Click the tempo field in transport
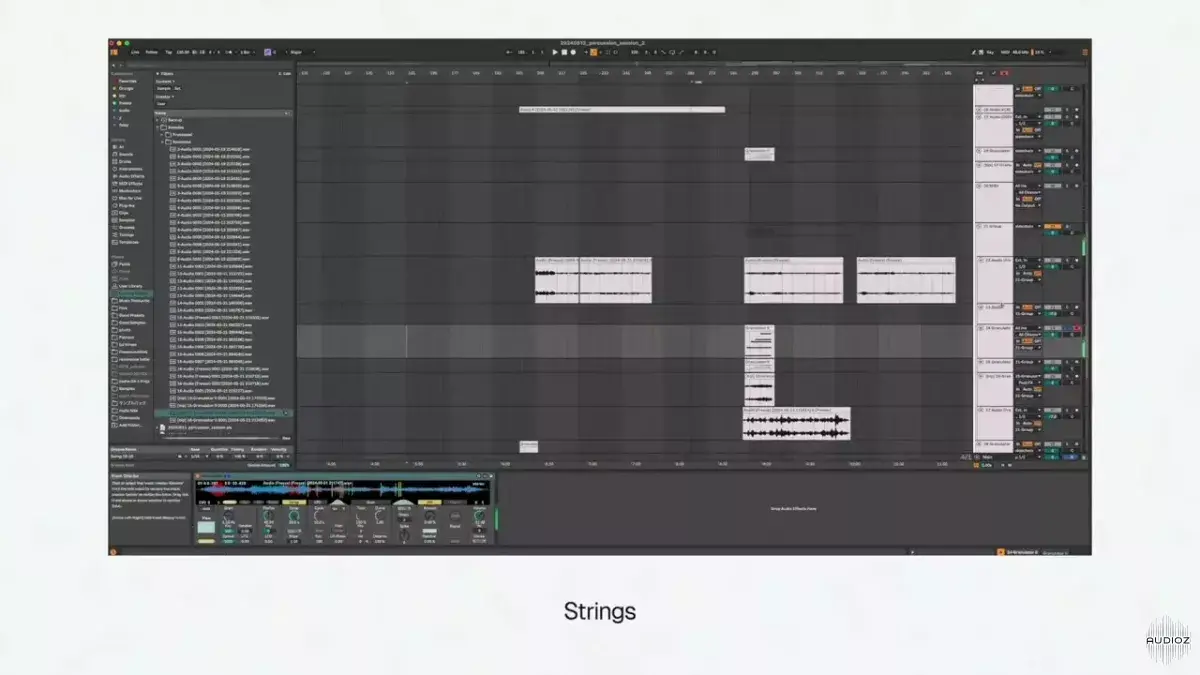1200x675 pixels. tap(183, 51)
